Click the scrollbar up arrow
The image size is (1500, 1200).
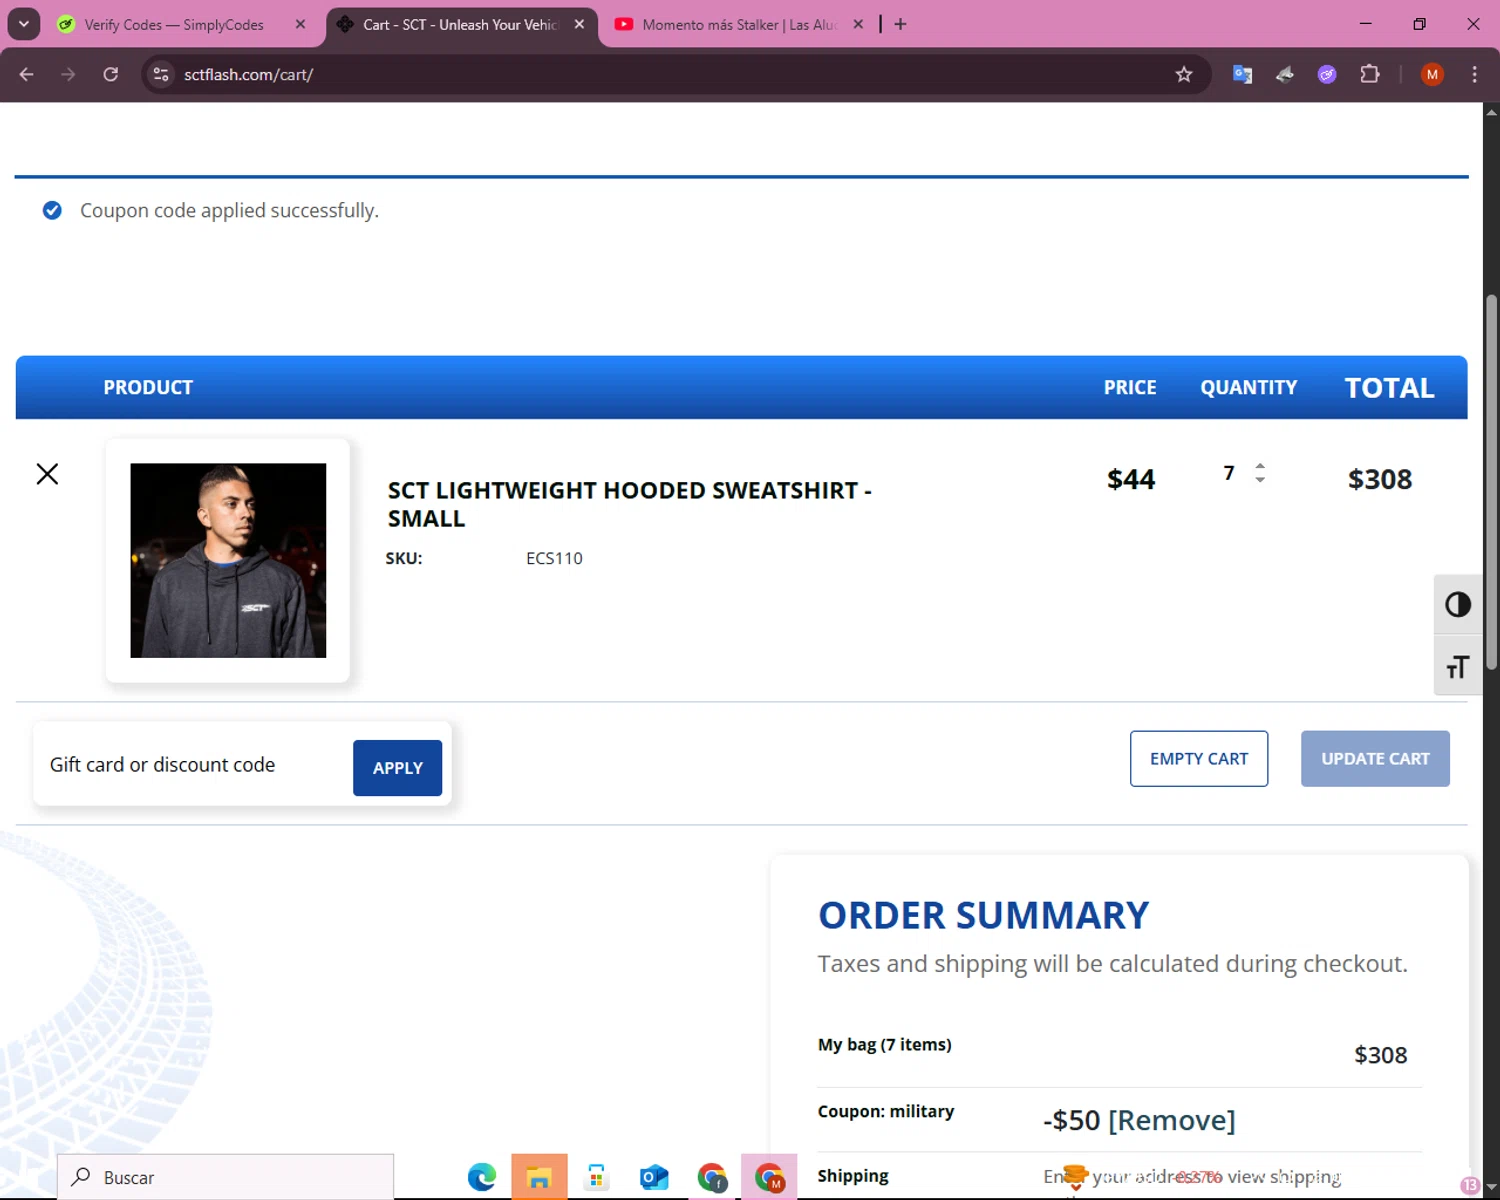[1491, 111]
